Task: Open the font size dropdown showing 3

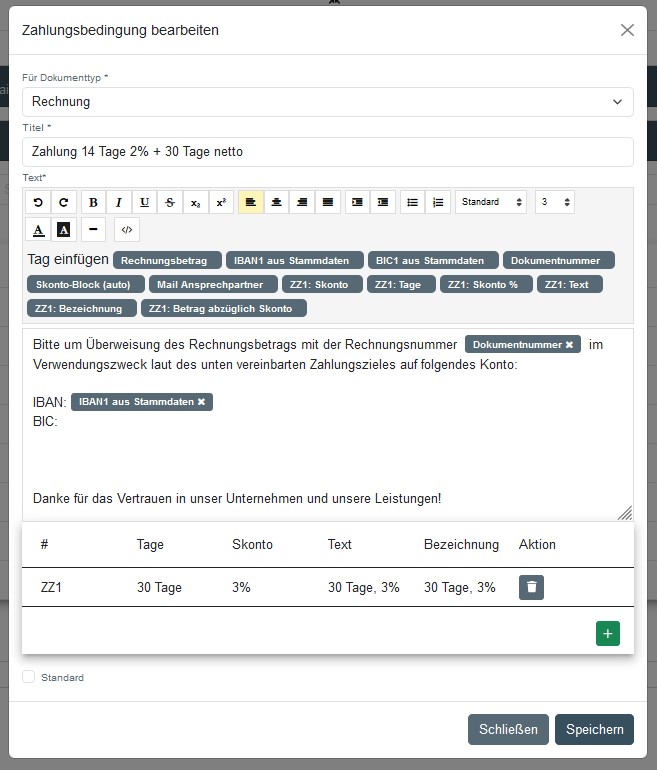Action: point(554,202)
